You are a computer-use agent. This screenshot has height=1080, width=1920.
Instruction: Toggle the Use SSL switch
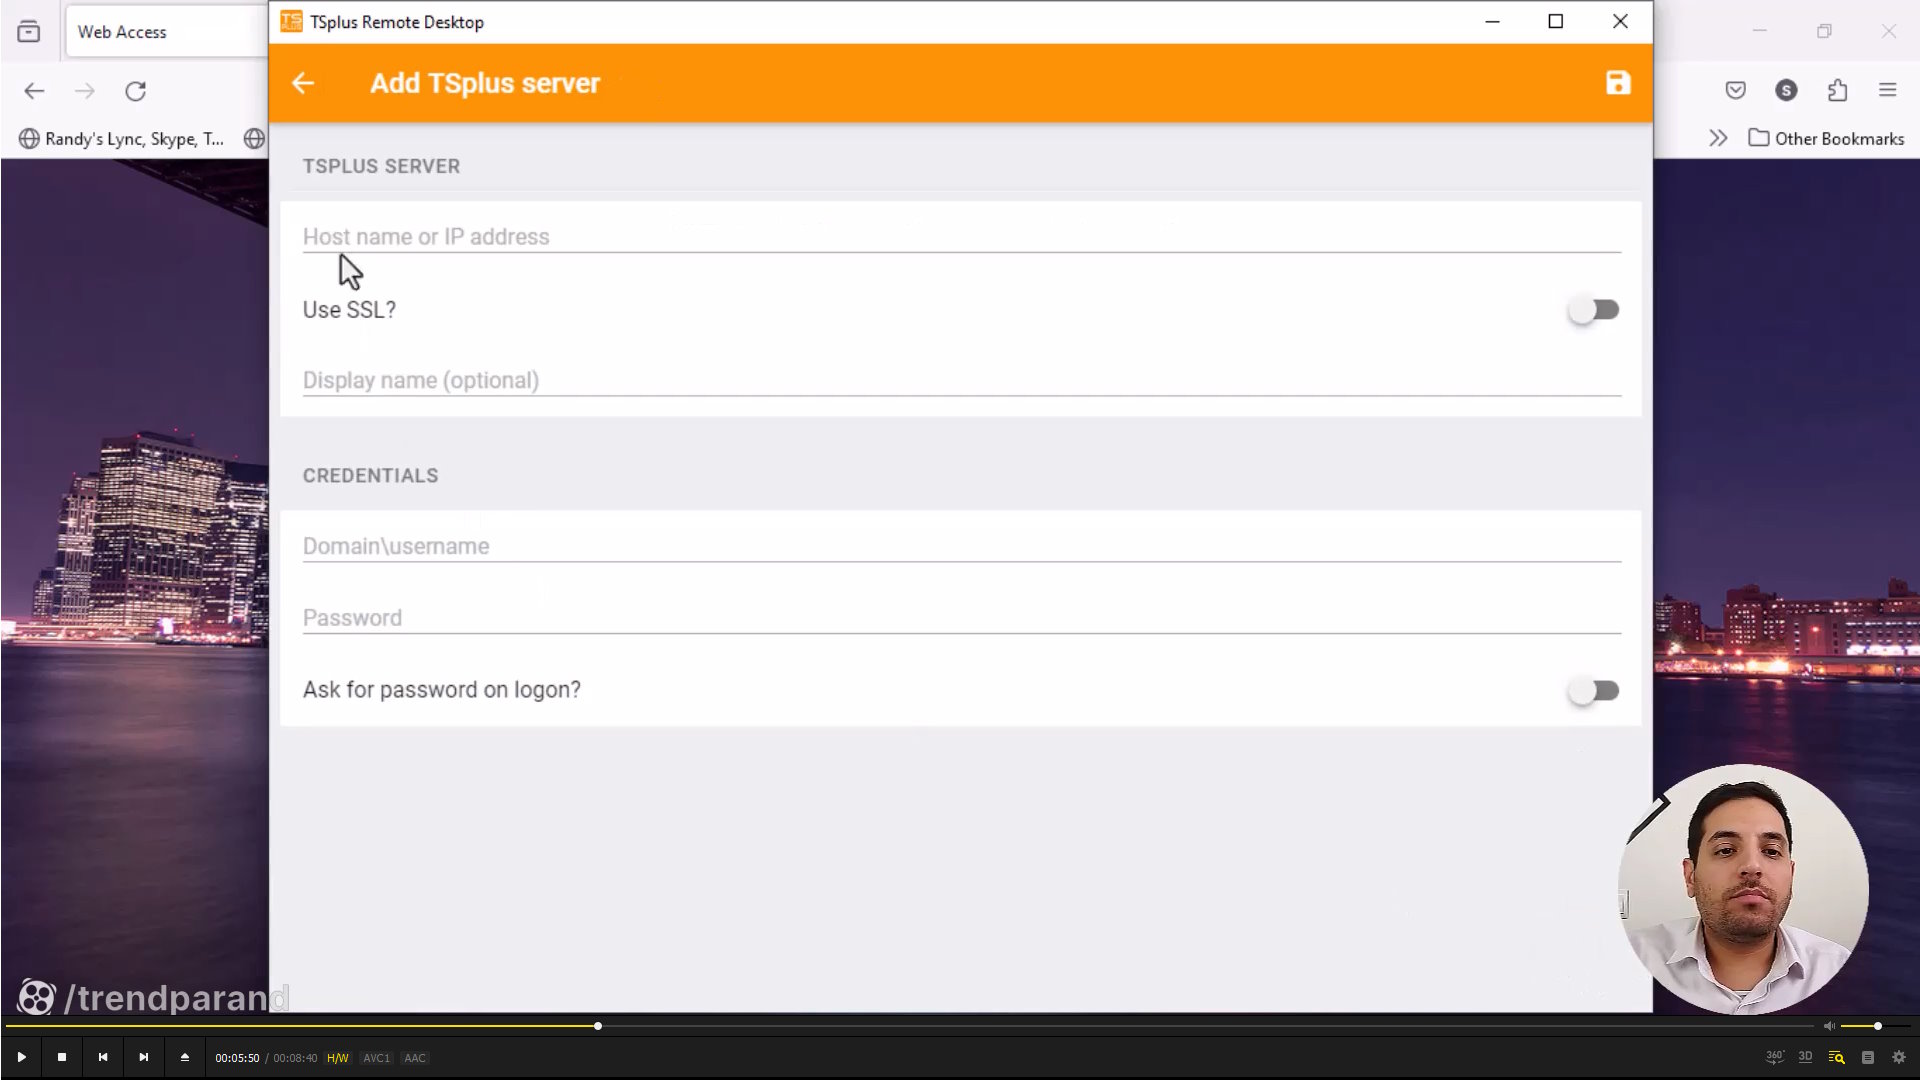[1593, 310]
